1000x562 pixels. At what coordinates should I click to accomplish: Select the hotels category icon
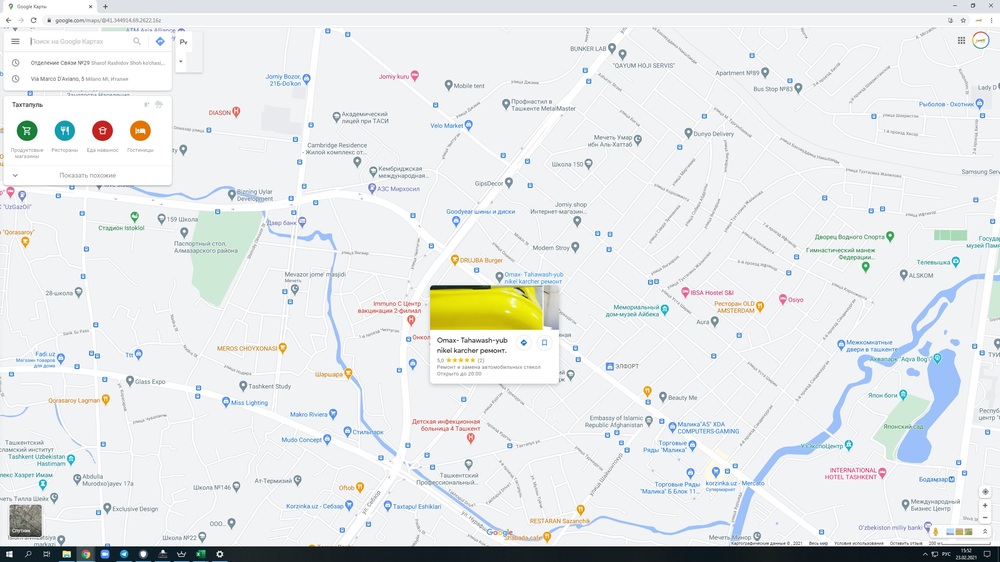pyautogui.click(x=140, y=130)
